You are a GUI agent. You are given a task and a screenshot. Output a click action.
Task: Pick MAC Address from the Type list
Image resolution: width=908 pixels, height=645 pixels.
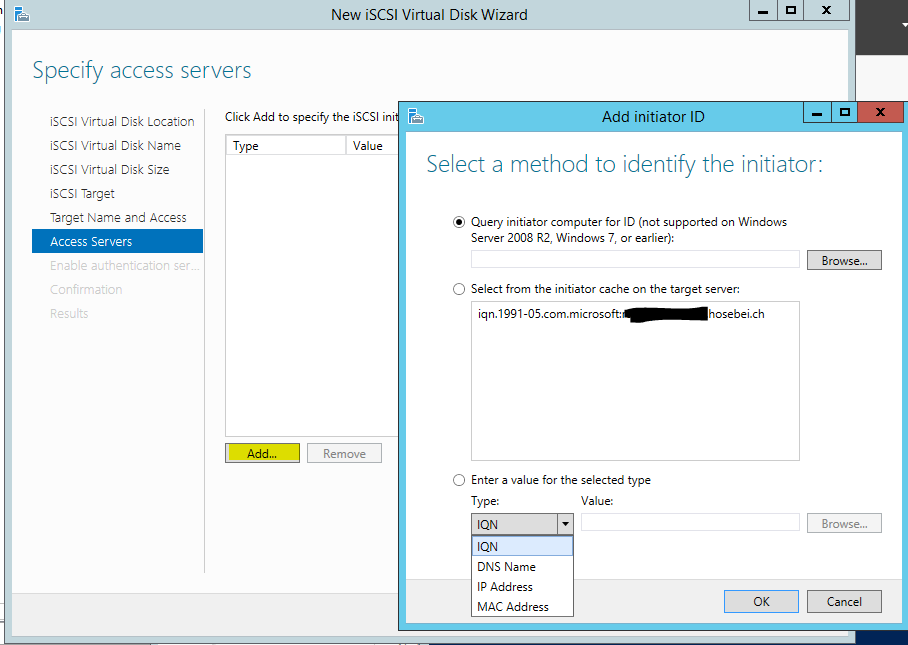pos(522,607)
